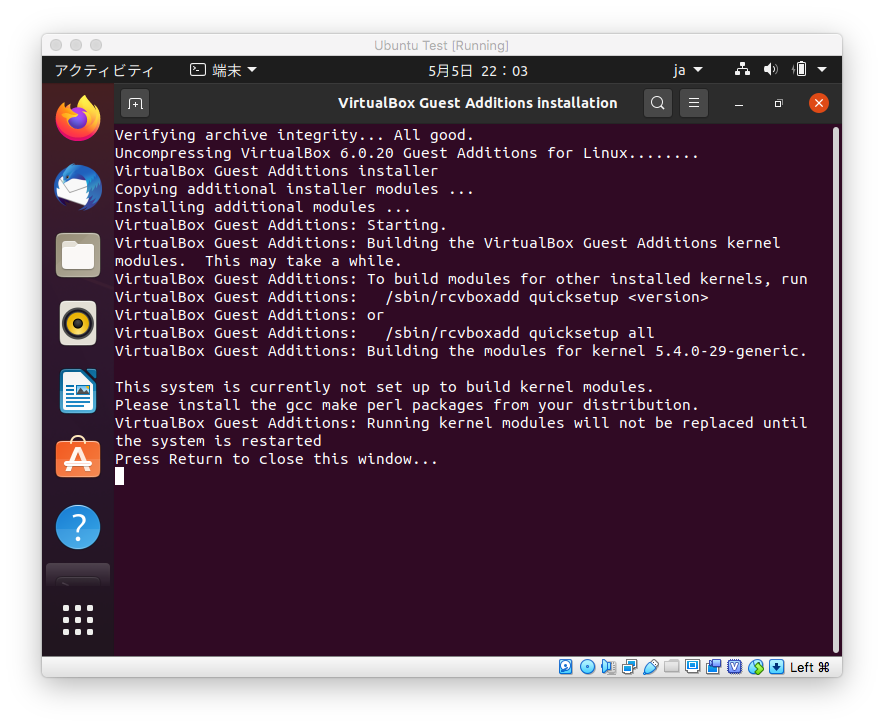Open the Help icon in the dock
The height and width of the screenshot is (727, 884).
pos(78,527)
